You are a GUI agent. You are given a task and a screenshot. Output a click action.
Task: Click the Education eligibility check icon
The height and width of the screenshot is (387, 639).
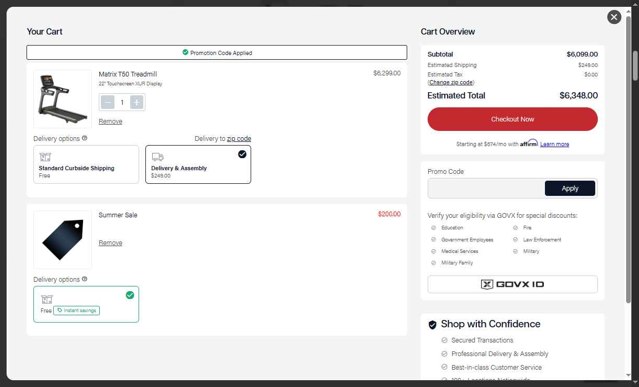tap(434, 228)
